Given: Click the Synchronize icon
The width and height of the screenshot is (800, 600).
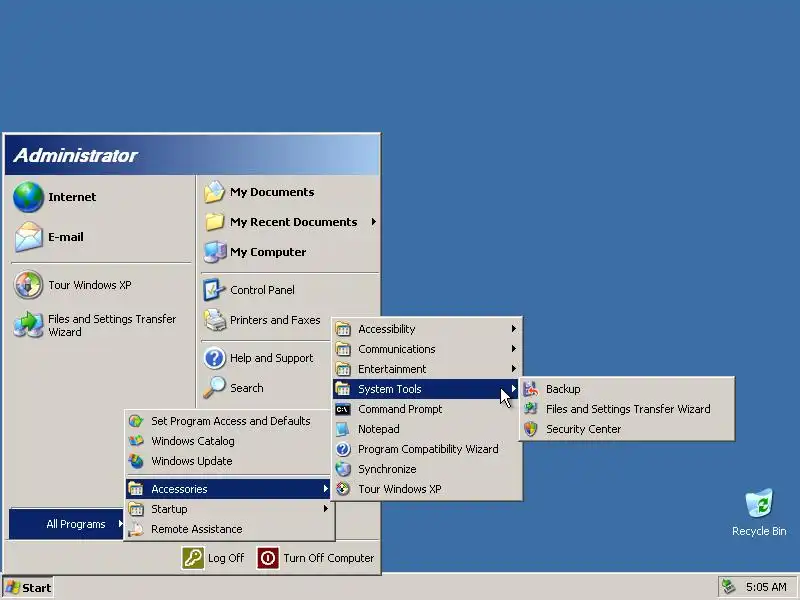Looking at the screenshot, I should pyautogui.click(x=343, y=469).
